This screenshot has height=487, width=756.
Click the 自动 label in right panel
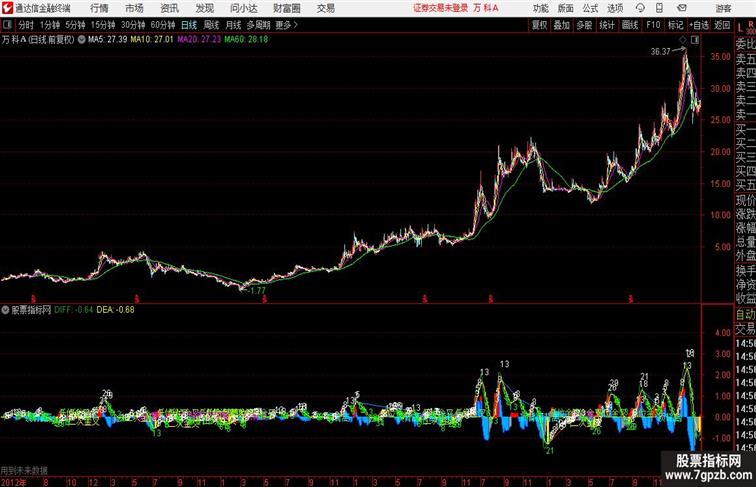[x=745, y=314]
